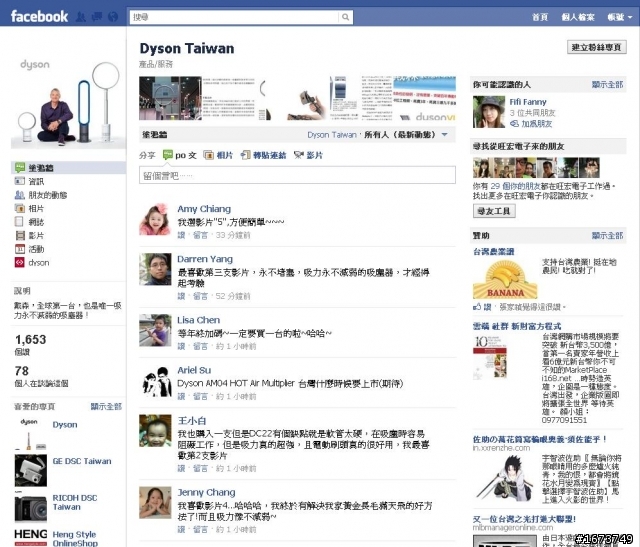Go to 個人檔案 profile
The width and height of the screenshot is (640, 547).
tap(578, 17)
